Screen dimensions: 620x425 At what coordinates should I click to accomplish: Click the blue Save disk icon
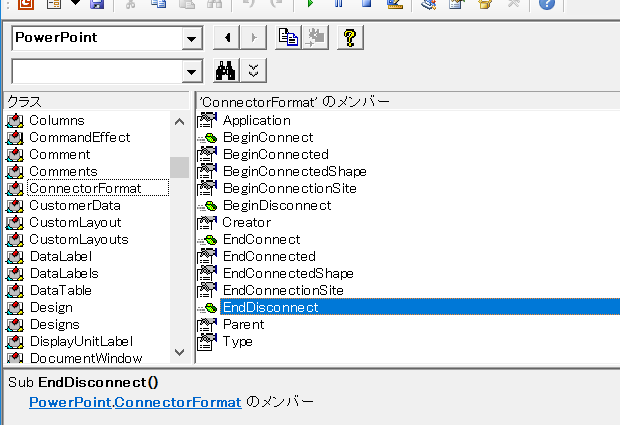pos(97,4)
